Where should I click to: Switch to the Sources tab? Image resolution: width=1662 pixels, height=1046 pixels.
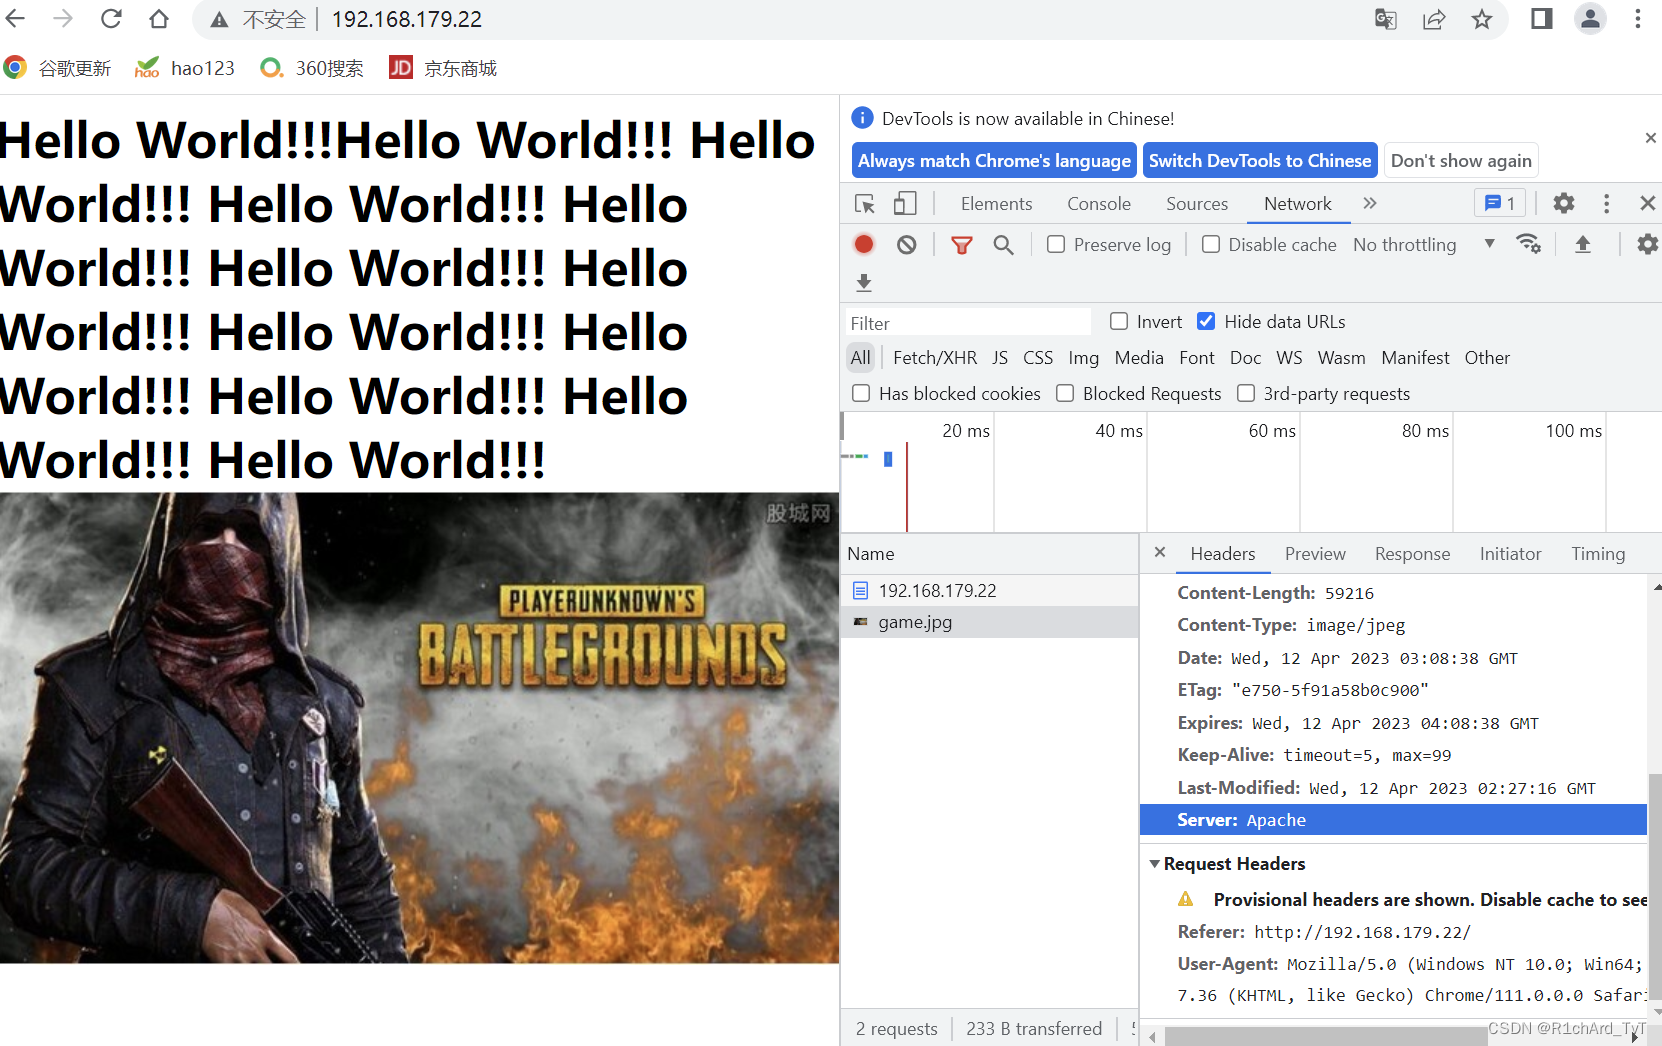pyautogui.click(x=1197, y=204)
